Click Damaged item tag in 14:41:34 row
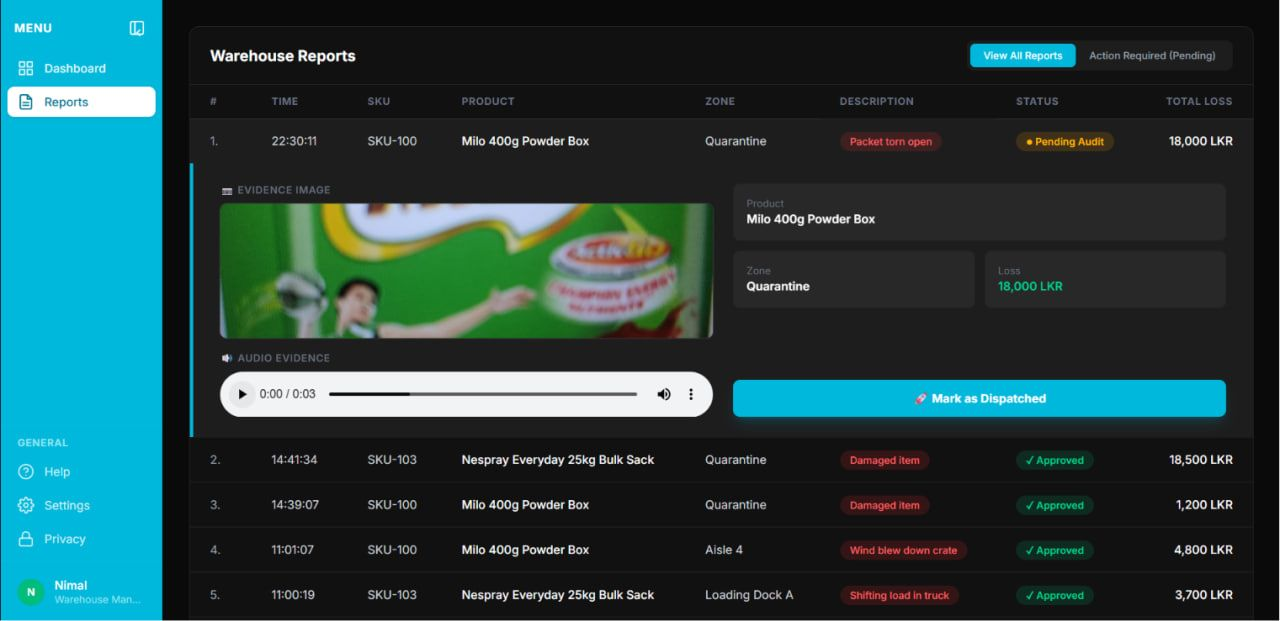 [884, 461]
